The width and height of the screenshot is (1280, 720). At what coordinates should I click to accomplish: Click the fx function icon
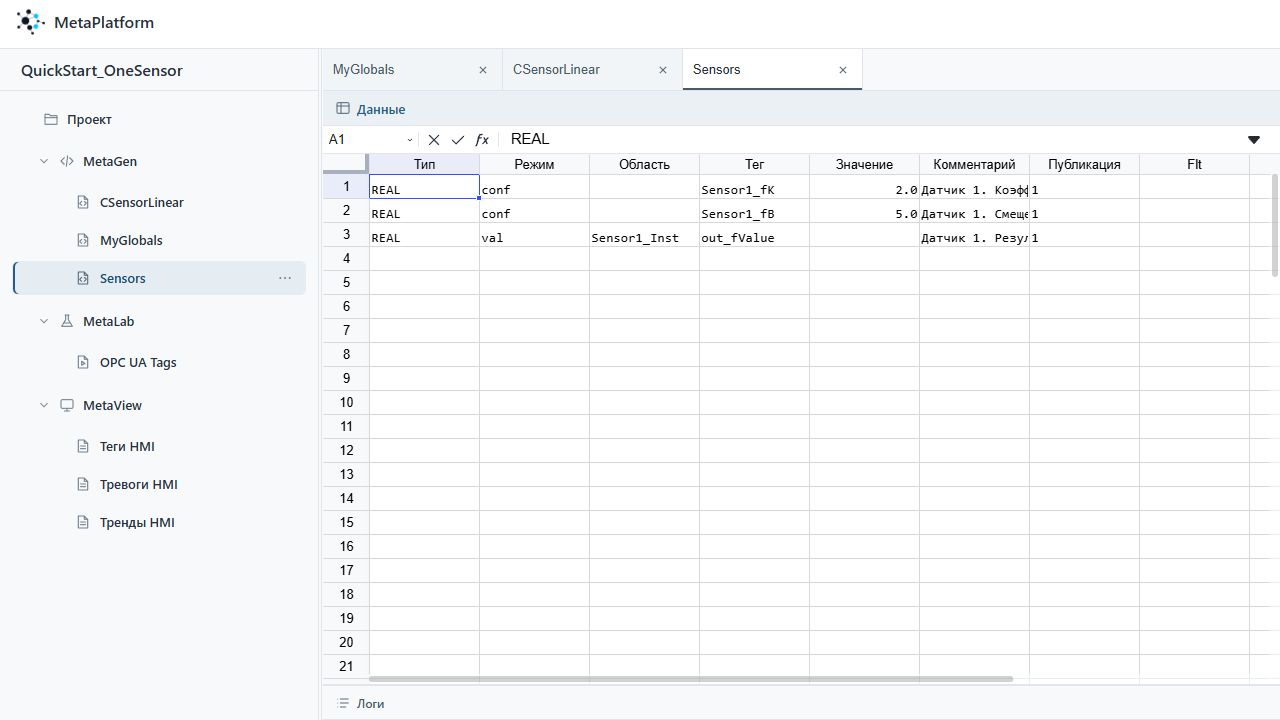click(x=482, y=140)
